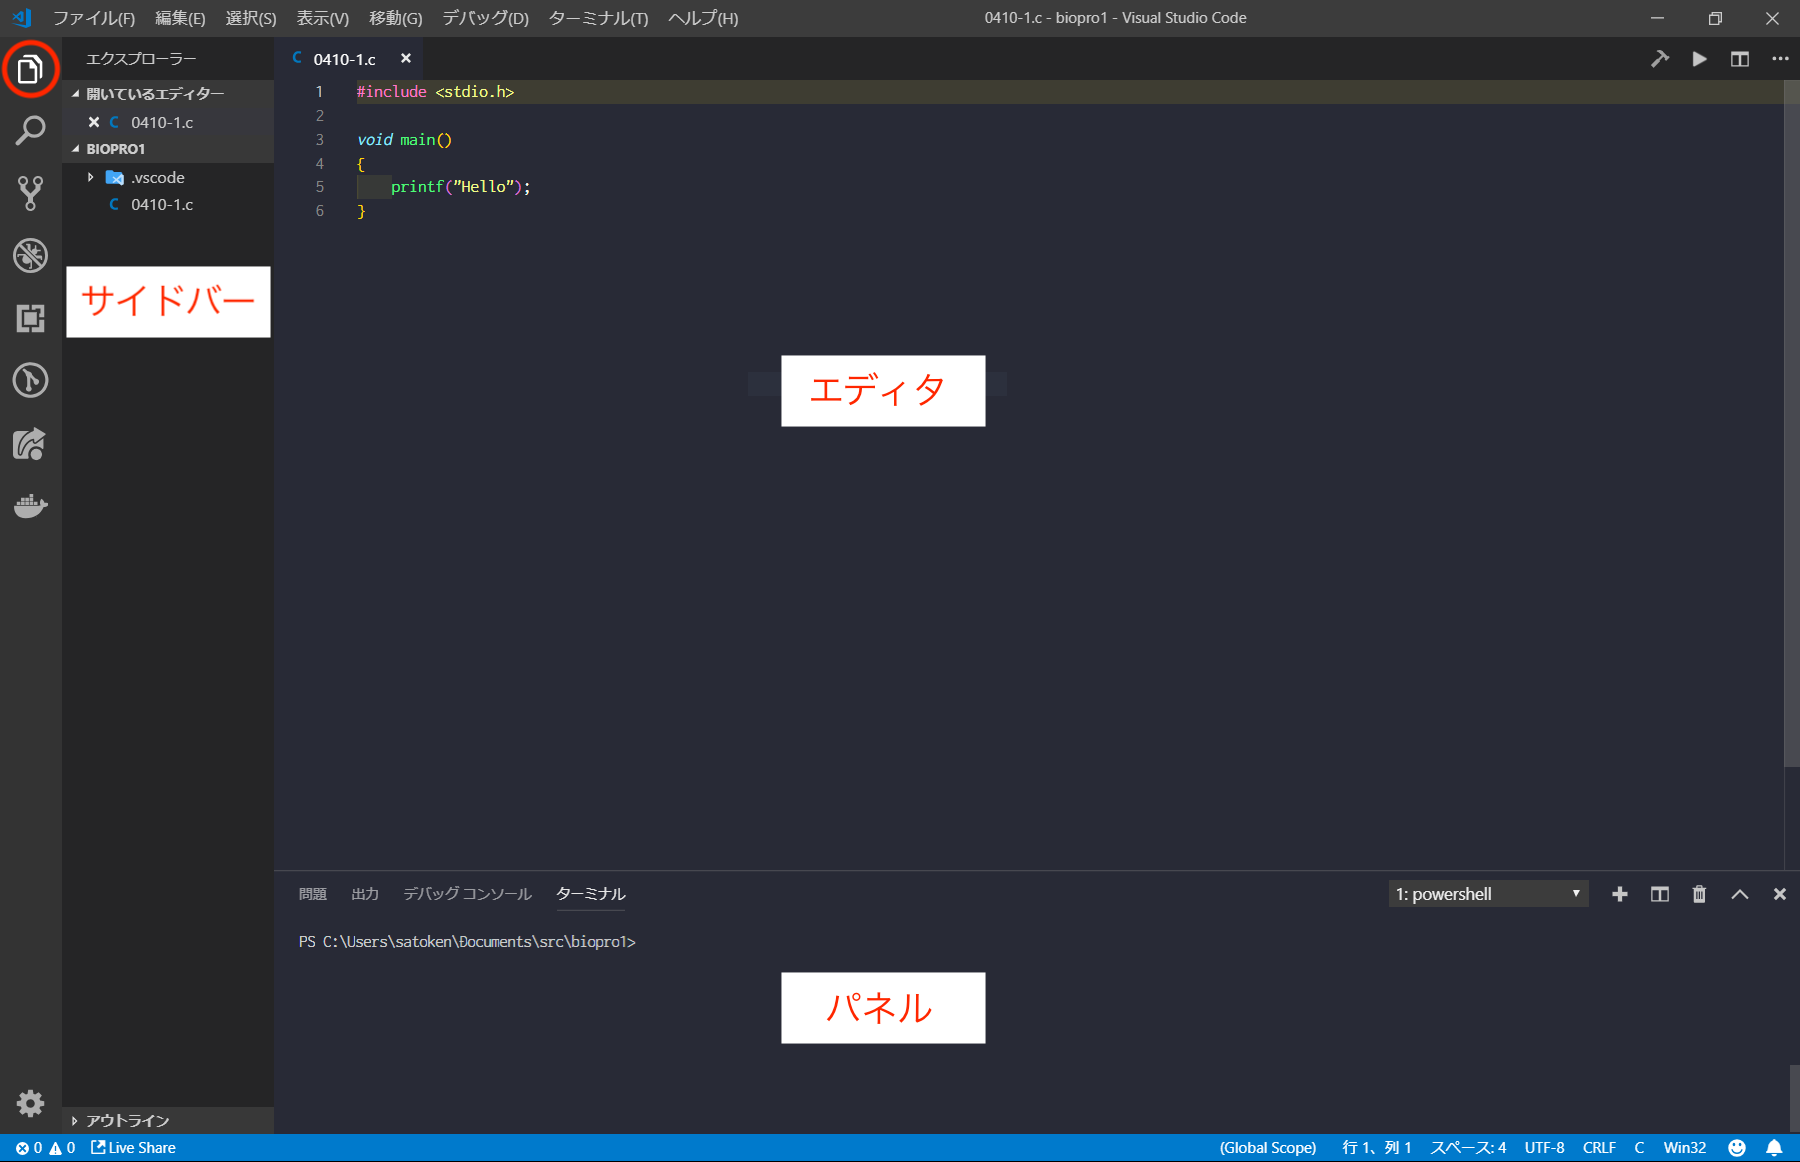Change indentation via スペース: 4
This screenshot has height=1162, width=1800.
click(x=1468, y=1148)
